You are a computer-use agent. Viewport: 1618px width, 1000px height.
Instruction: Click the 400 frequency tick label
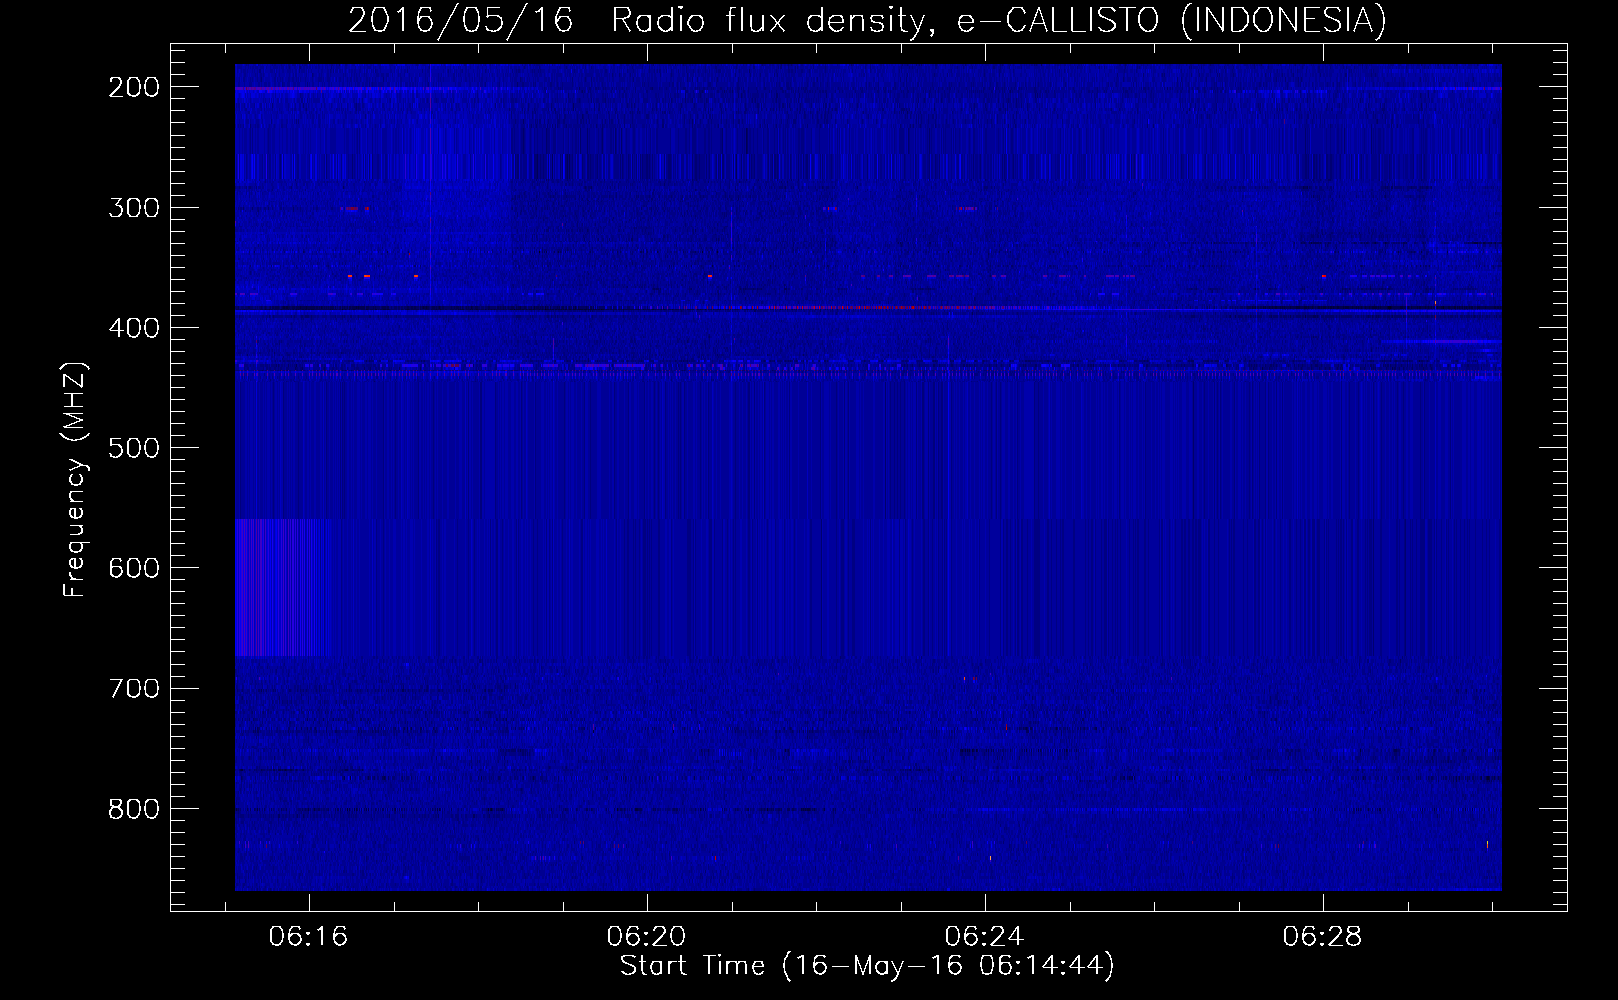134,328
